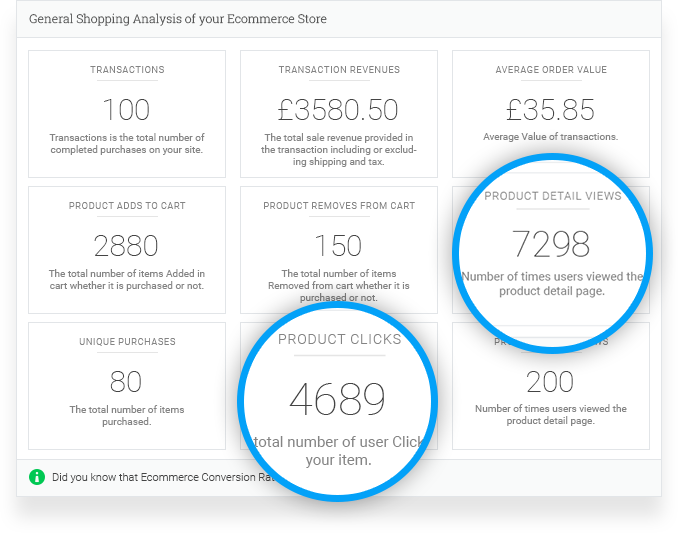
Task: Click the TRANSACTION REVENUES heading label
Action: pos(339,70)
